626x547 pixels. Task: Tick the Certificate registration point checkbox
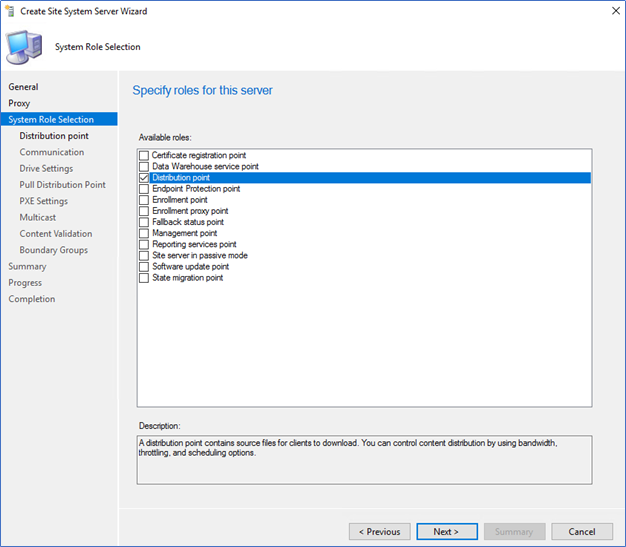(x=144, y=155)
